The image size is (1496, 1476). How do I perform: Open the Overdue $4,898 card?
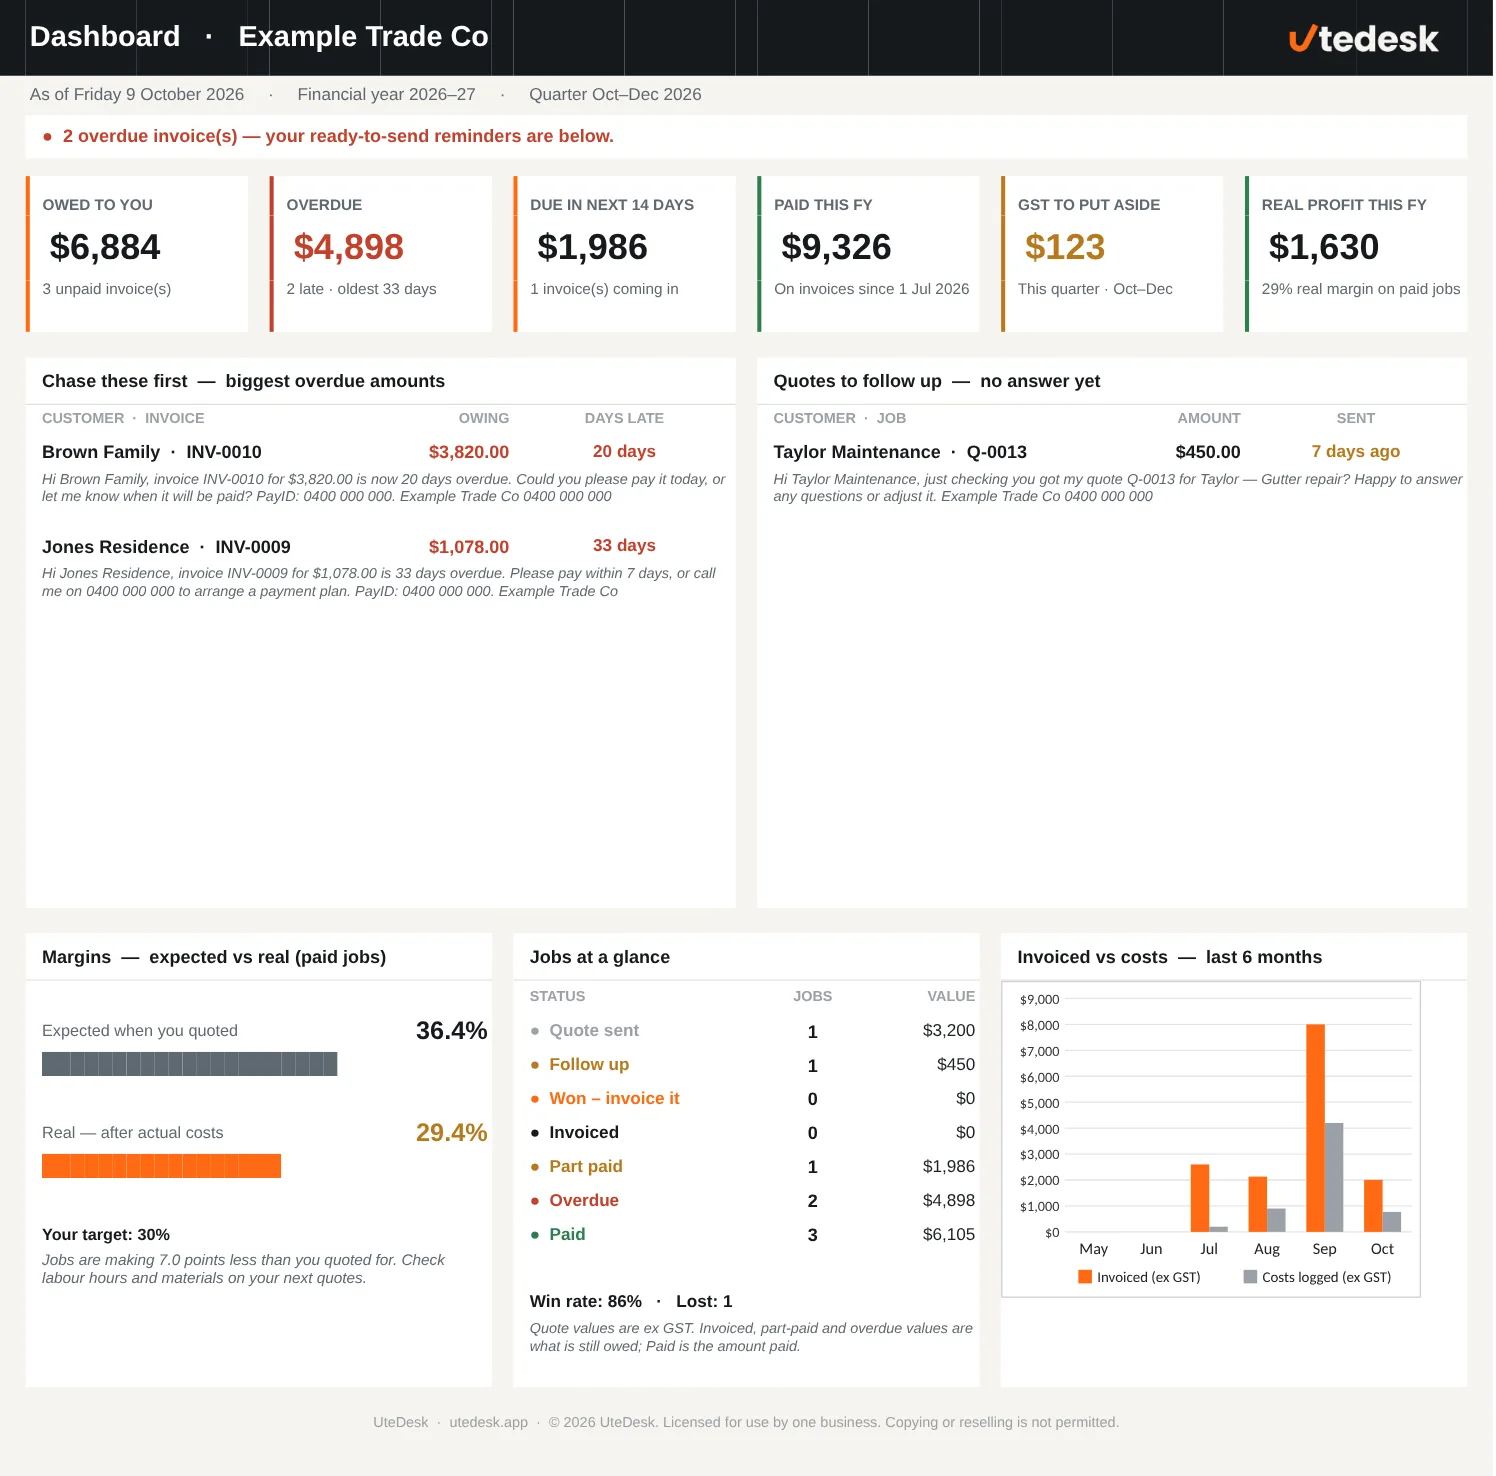(381, 254)
